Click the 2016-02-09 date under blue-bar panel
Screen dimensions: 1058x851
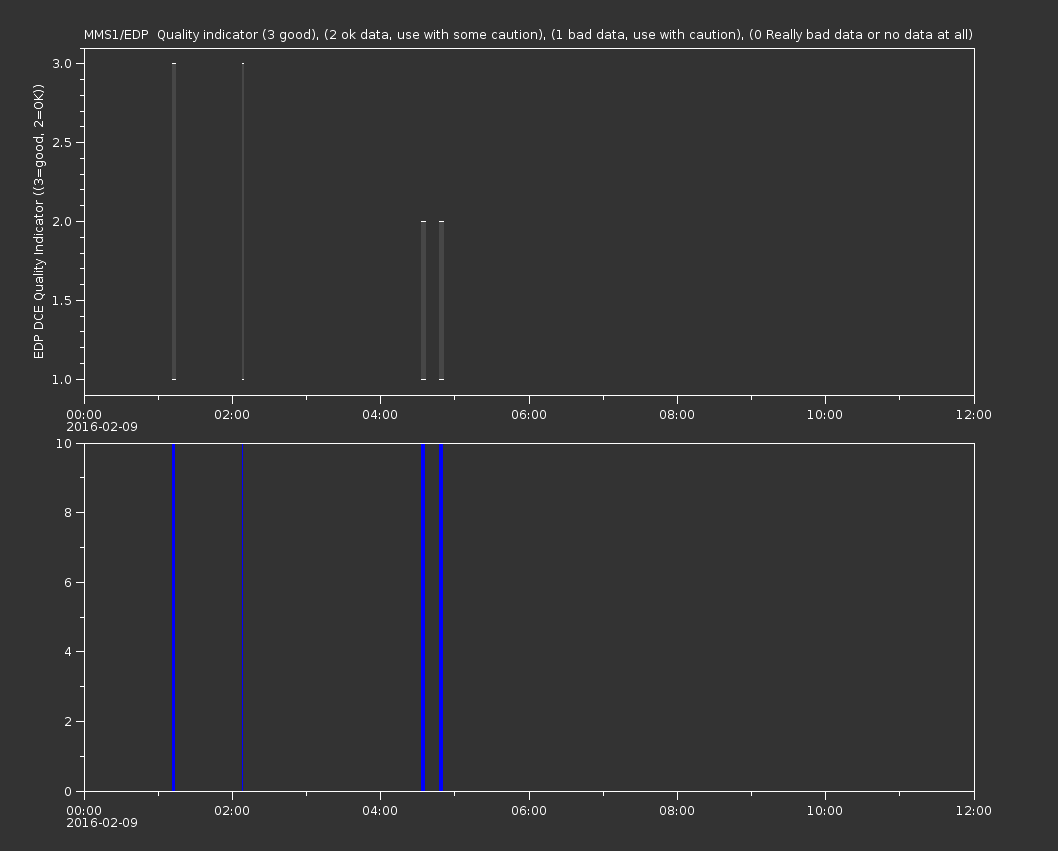point(102,823)
